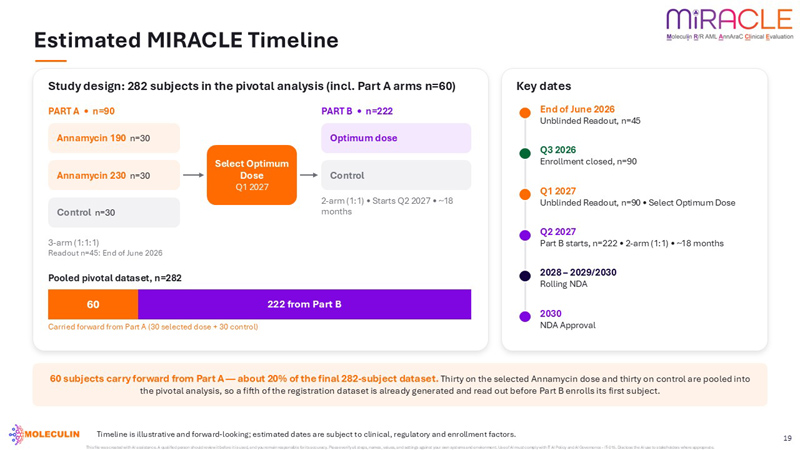Click the Optimum dose box in Part B
Viewport: 800px width, 450px height.
pos(396,138)
